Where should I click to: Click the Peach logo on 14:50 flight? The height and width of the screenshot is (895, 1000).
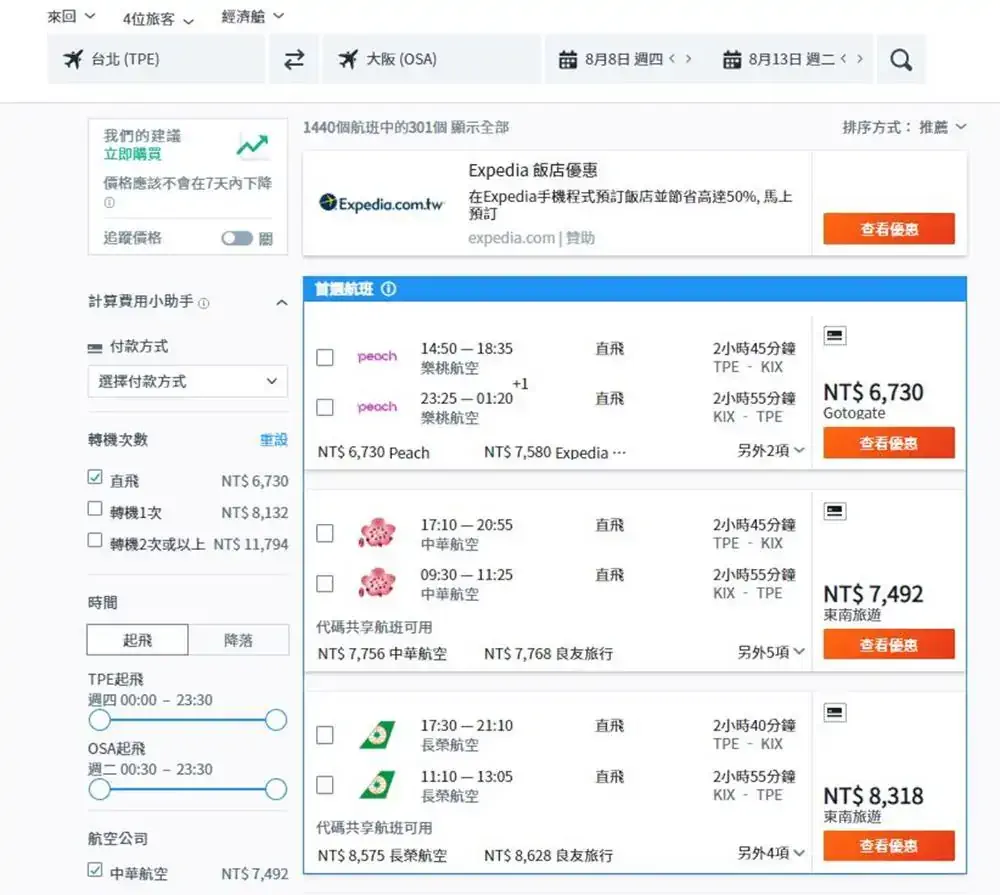pos(377,356)
